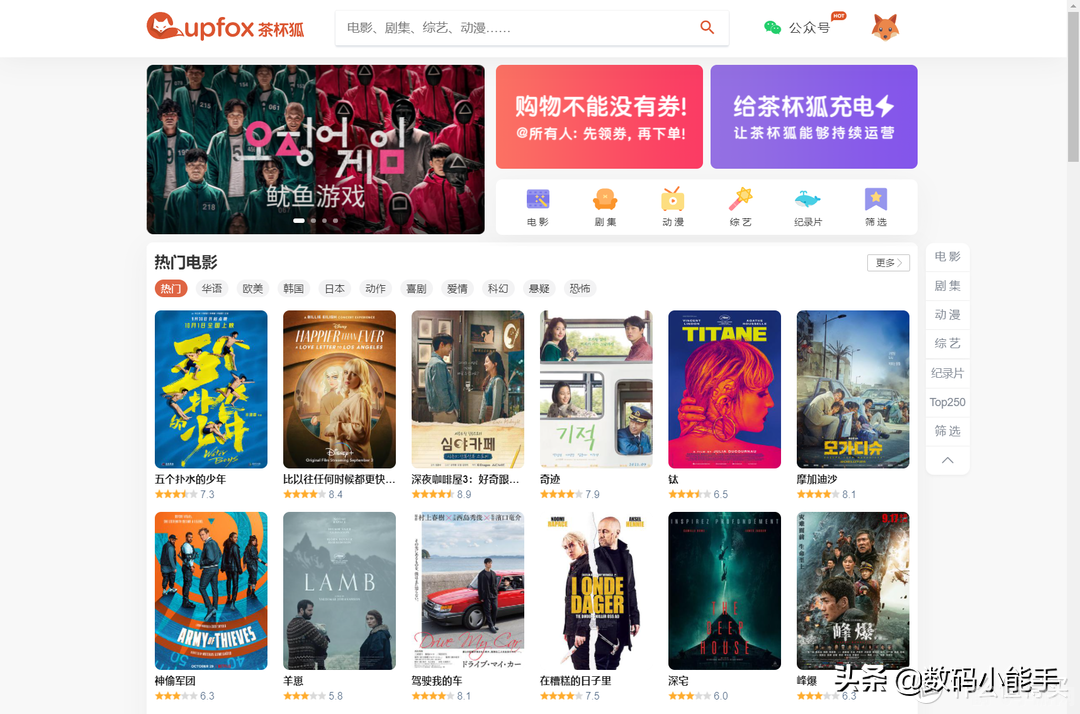The image size is (1080, 714).
Task: Click the 给茶杯狐充电 purple banner
Action: [x=814, y=117]
